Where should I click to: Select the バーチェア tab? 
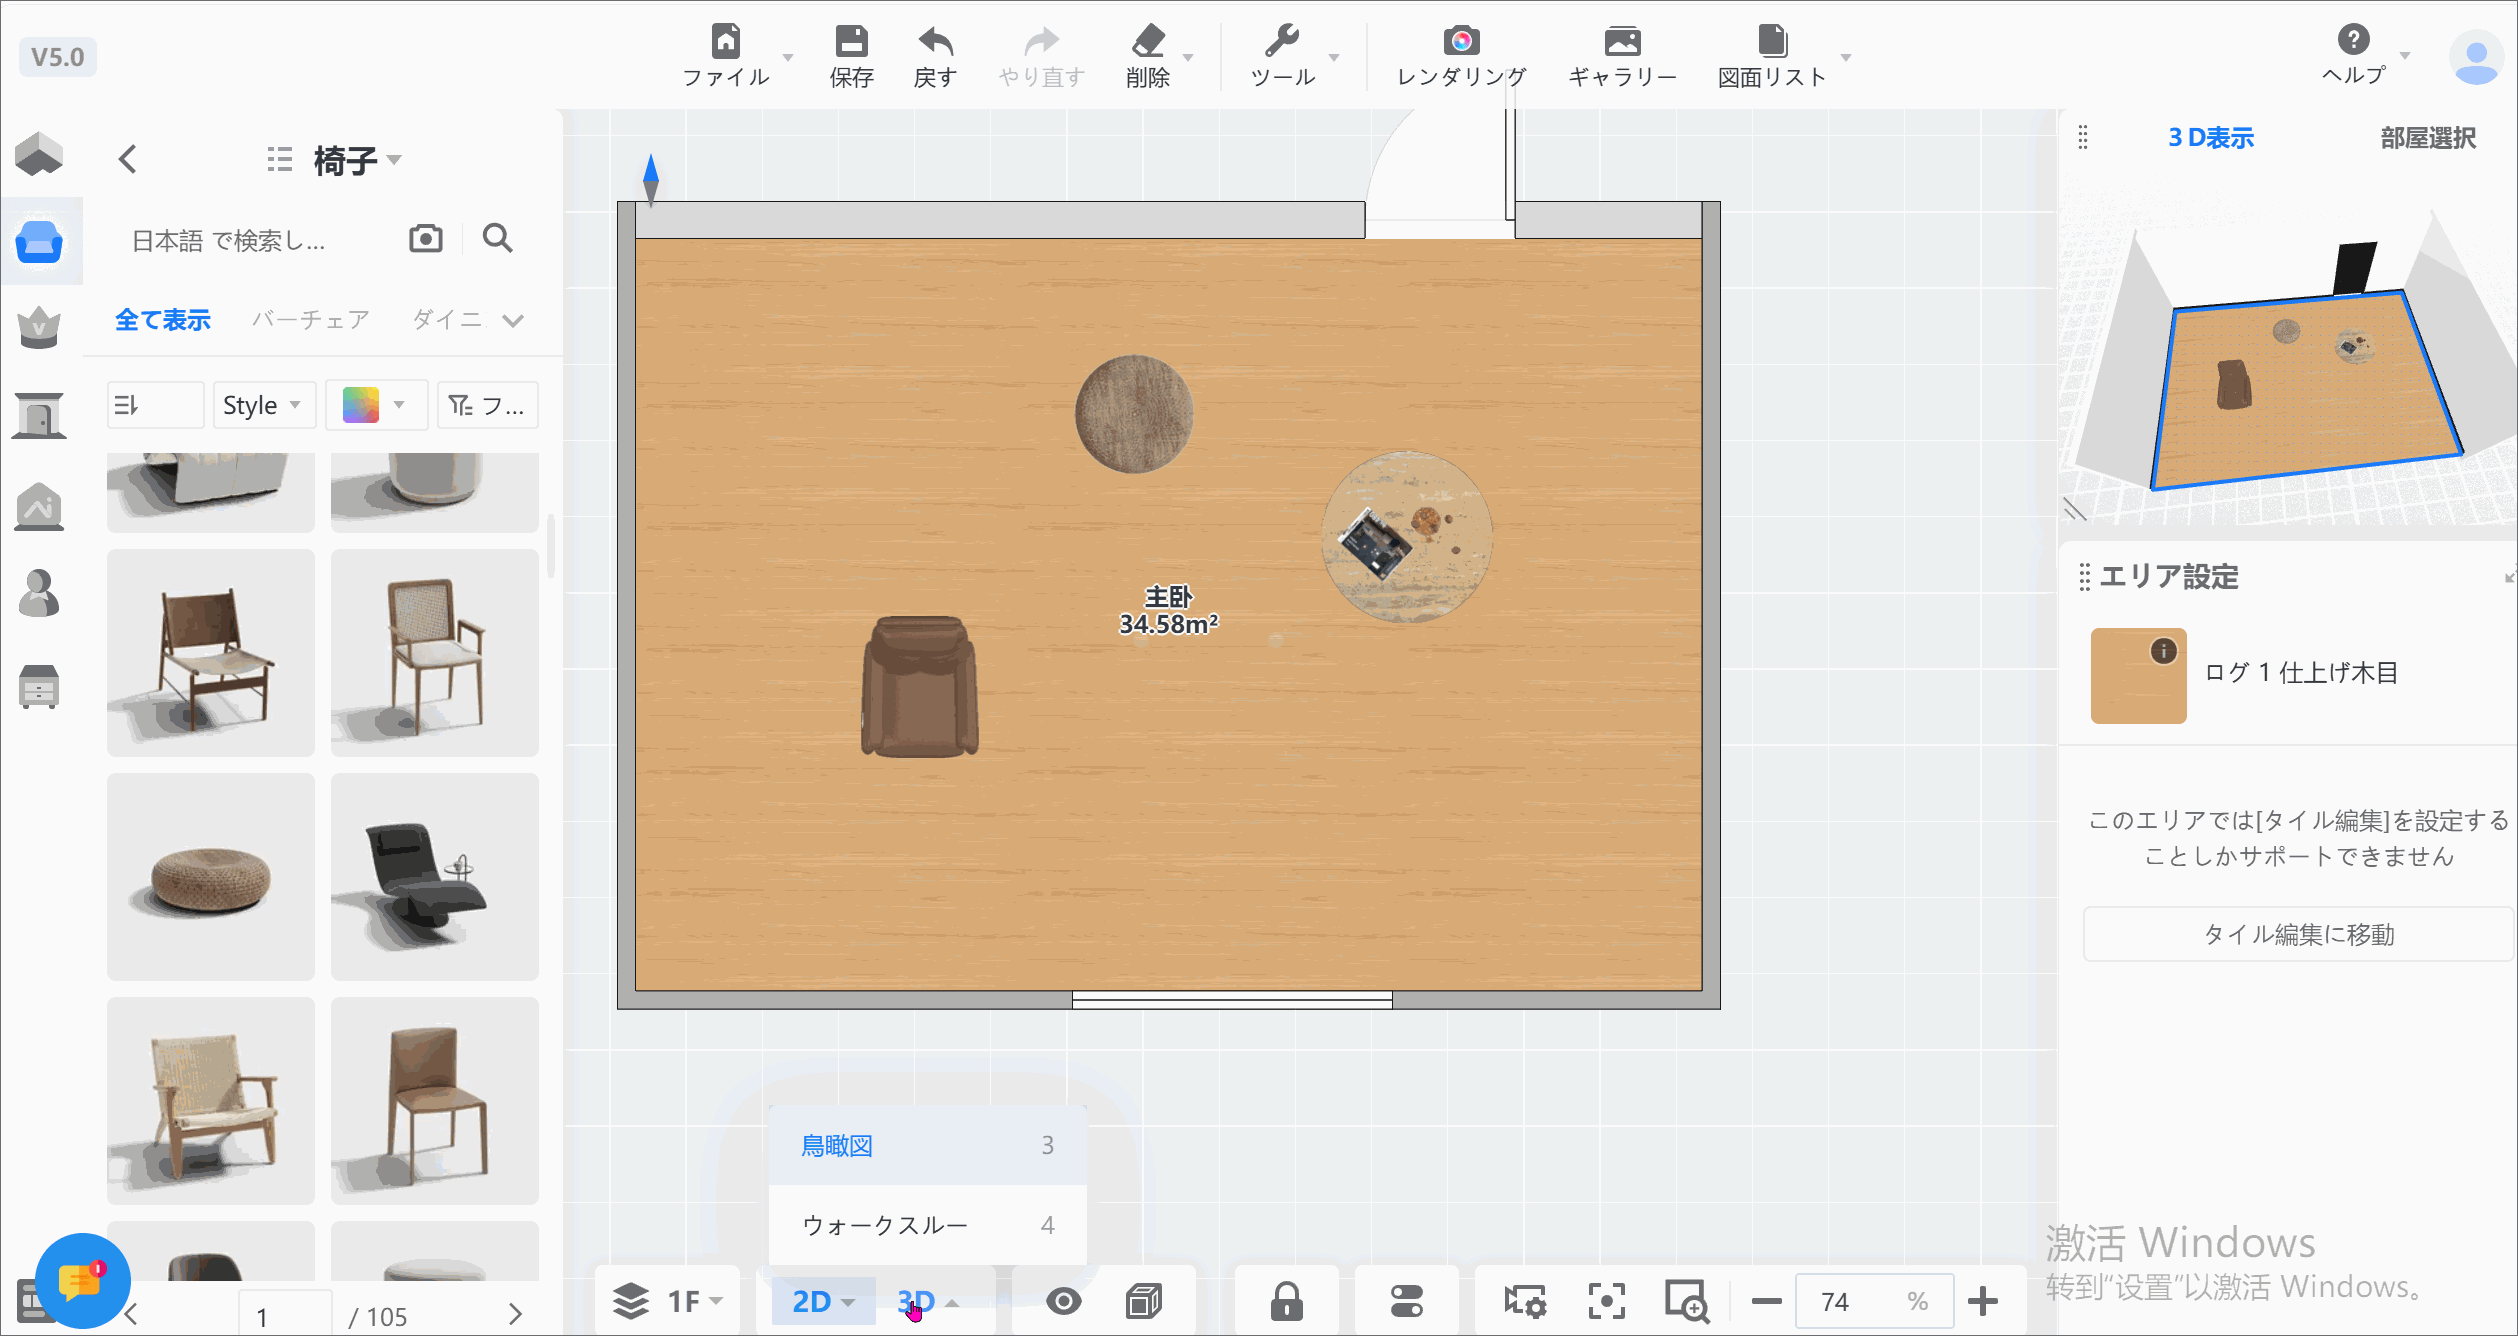pyautogui.click(x=311, y=320)
